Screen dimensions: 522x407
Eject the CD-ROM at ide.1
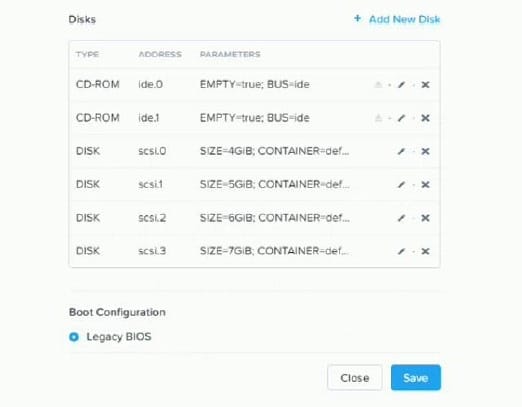click(x=378, y=118)
